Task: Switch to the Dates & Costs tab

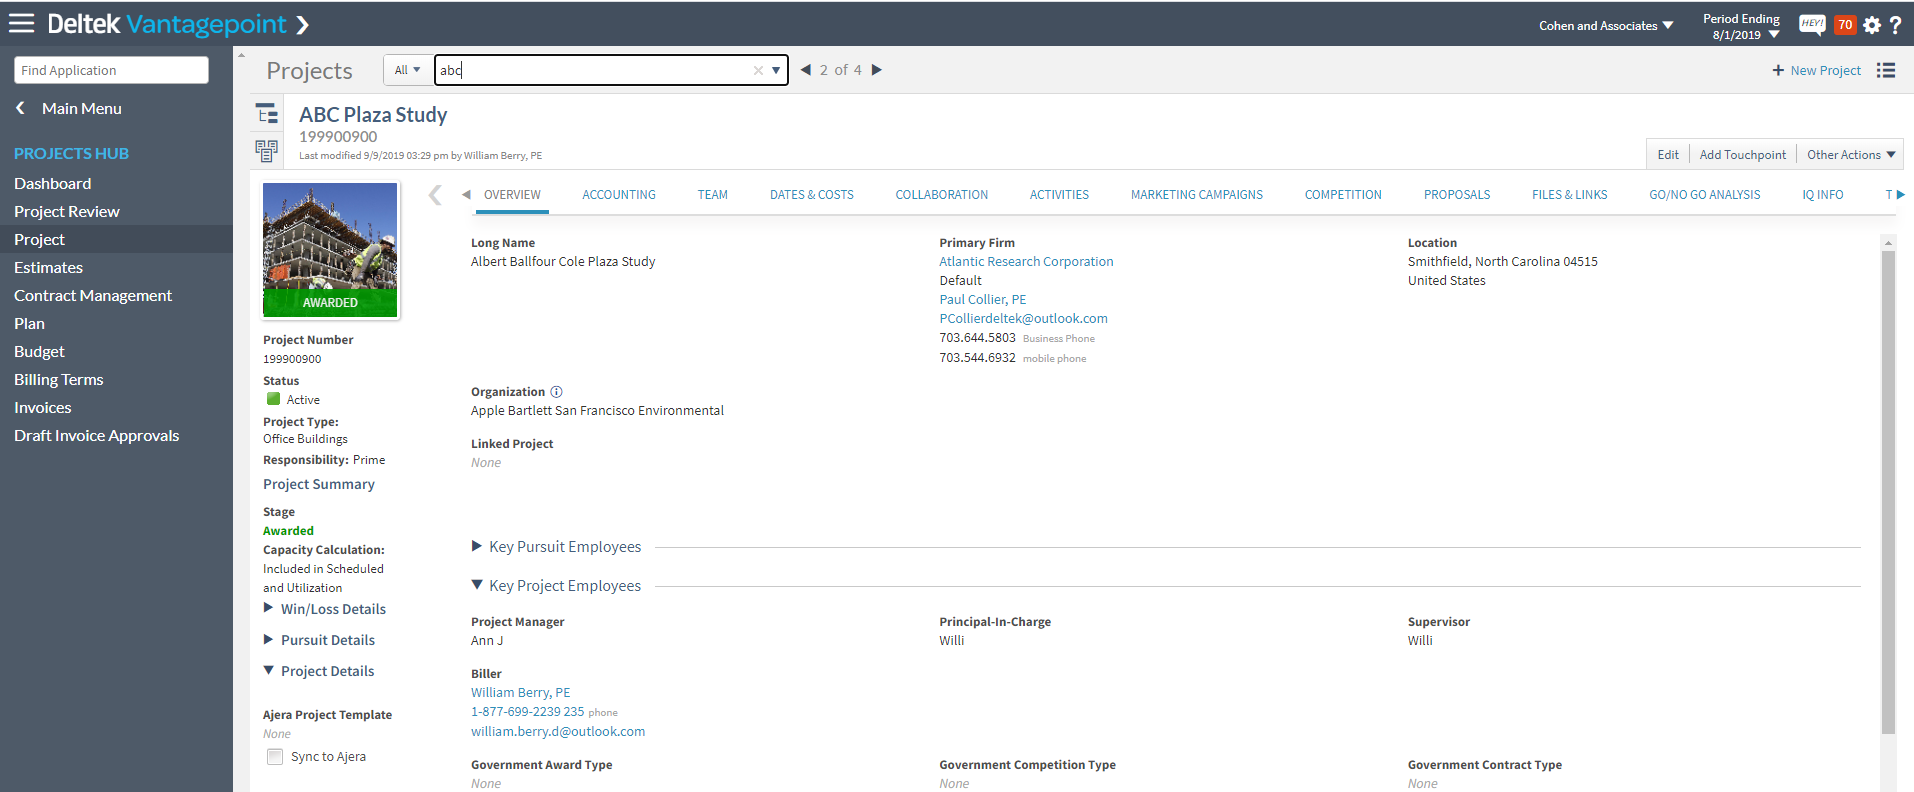Action: tap(811, 195)
